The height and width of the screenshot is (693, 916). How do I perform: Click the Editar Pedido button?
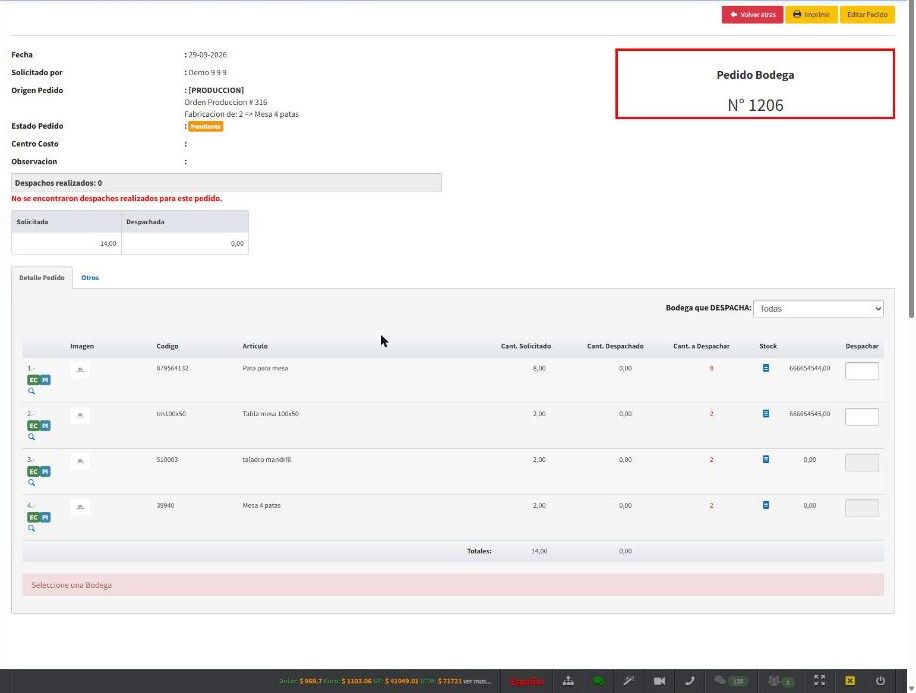[868, 15]
